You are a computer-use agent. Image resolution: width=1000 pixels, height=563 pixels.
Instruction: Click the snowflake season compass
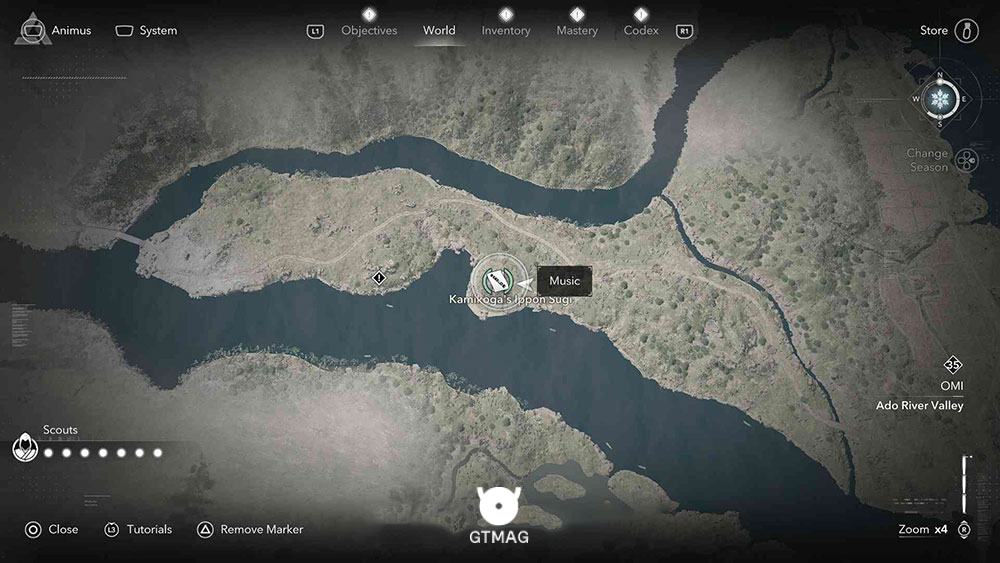pyautogui.click(x=940, y=99)
